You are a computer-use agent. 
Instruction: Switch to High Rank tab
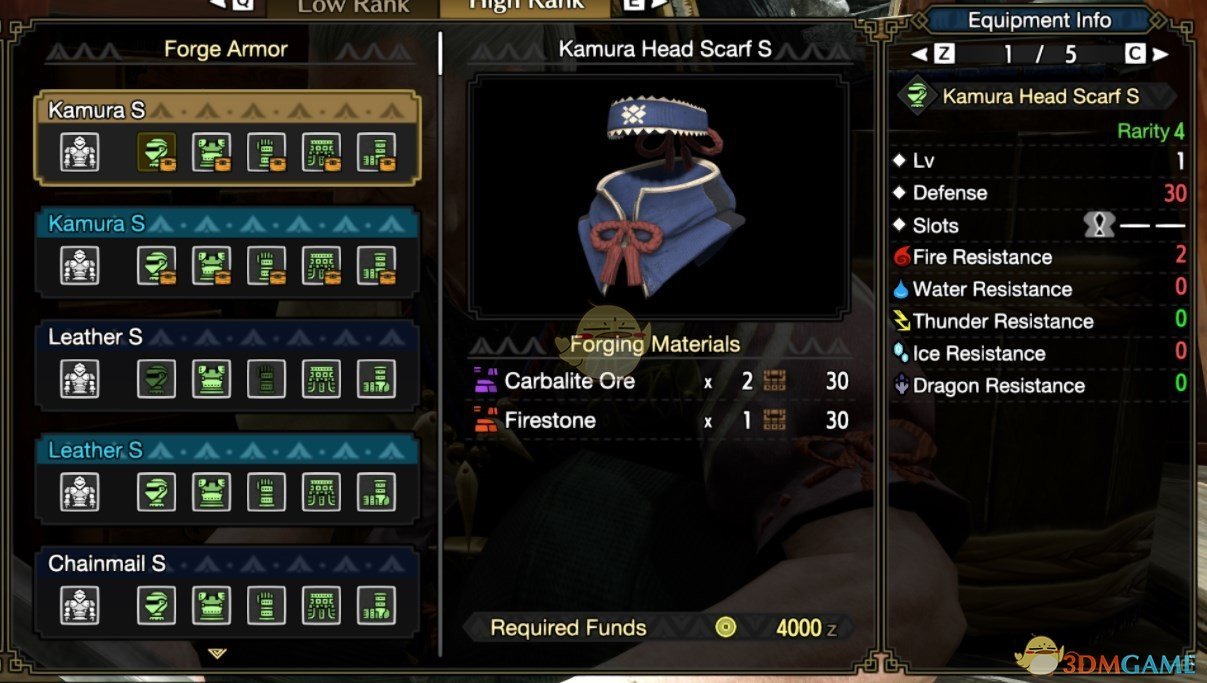point(526,7)
